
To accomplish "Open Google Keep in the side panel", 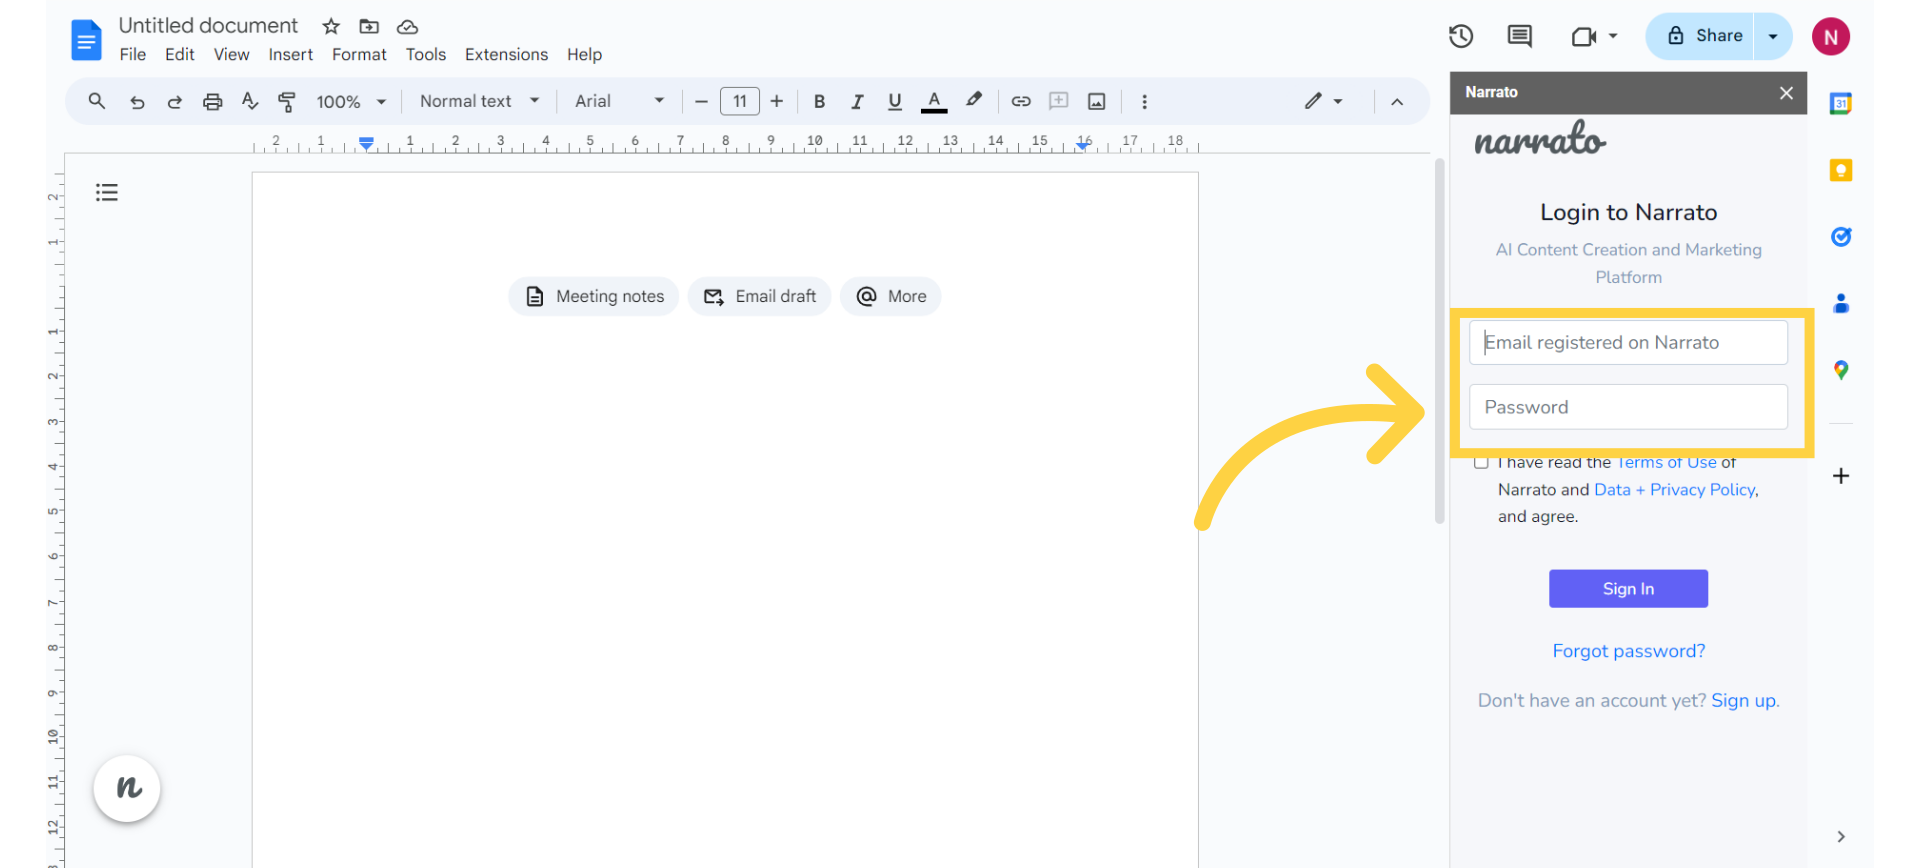I will pos(1841,170).
